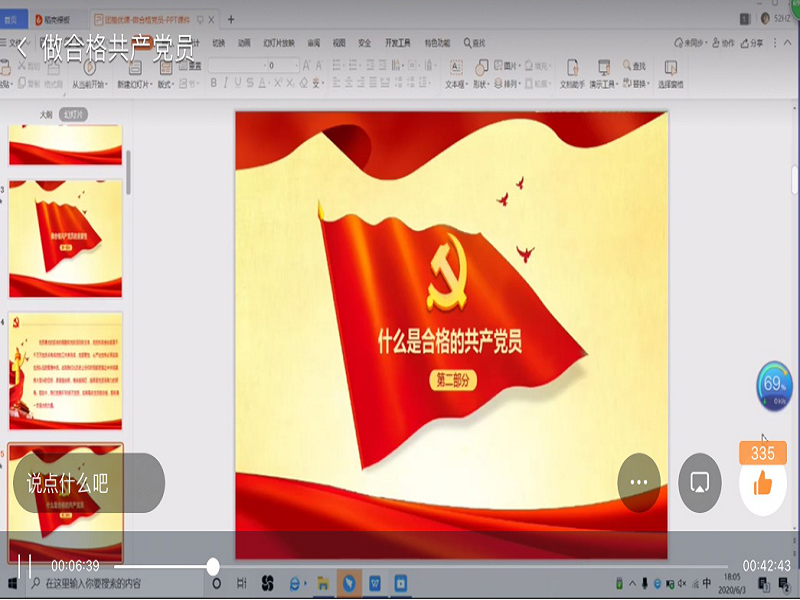The width and height of the screenshot is (800, 600).
Task: Go back from the 做合格共产党员 video
Action: (x=21, y=48)
